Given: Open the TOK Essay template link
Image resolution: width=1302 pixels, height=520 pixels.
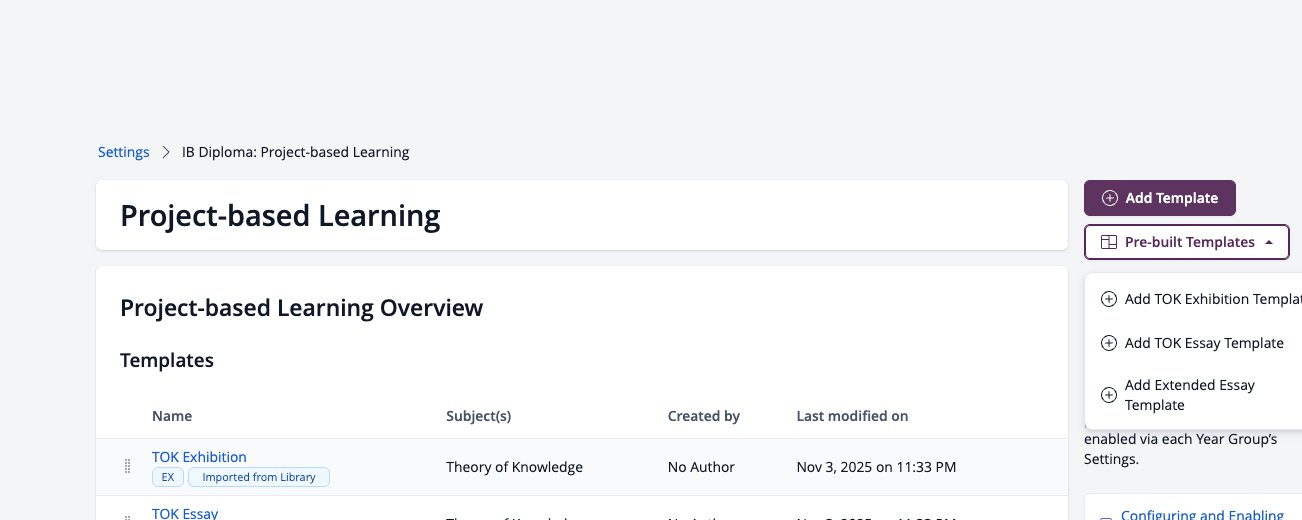Looking at the screenshot, I should tap(185, 513).
